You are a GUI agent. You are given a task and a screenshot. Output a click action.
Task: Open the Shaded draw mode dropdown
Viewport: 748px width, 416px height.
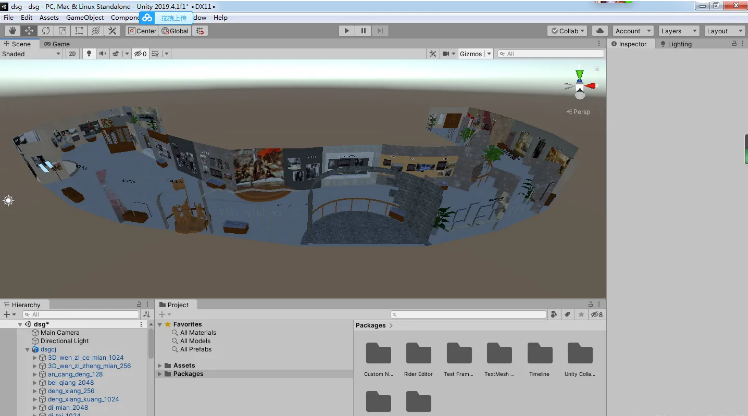click(x=30, y=54)
